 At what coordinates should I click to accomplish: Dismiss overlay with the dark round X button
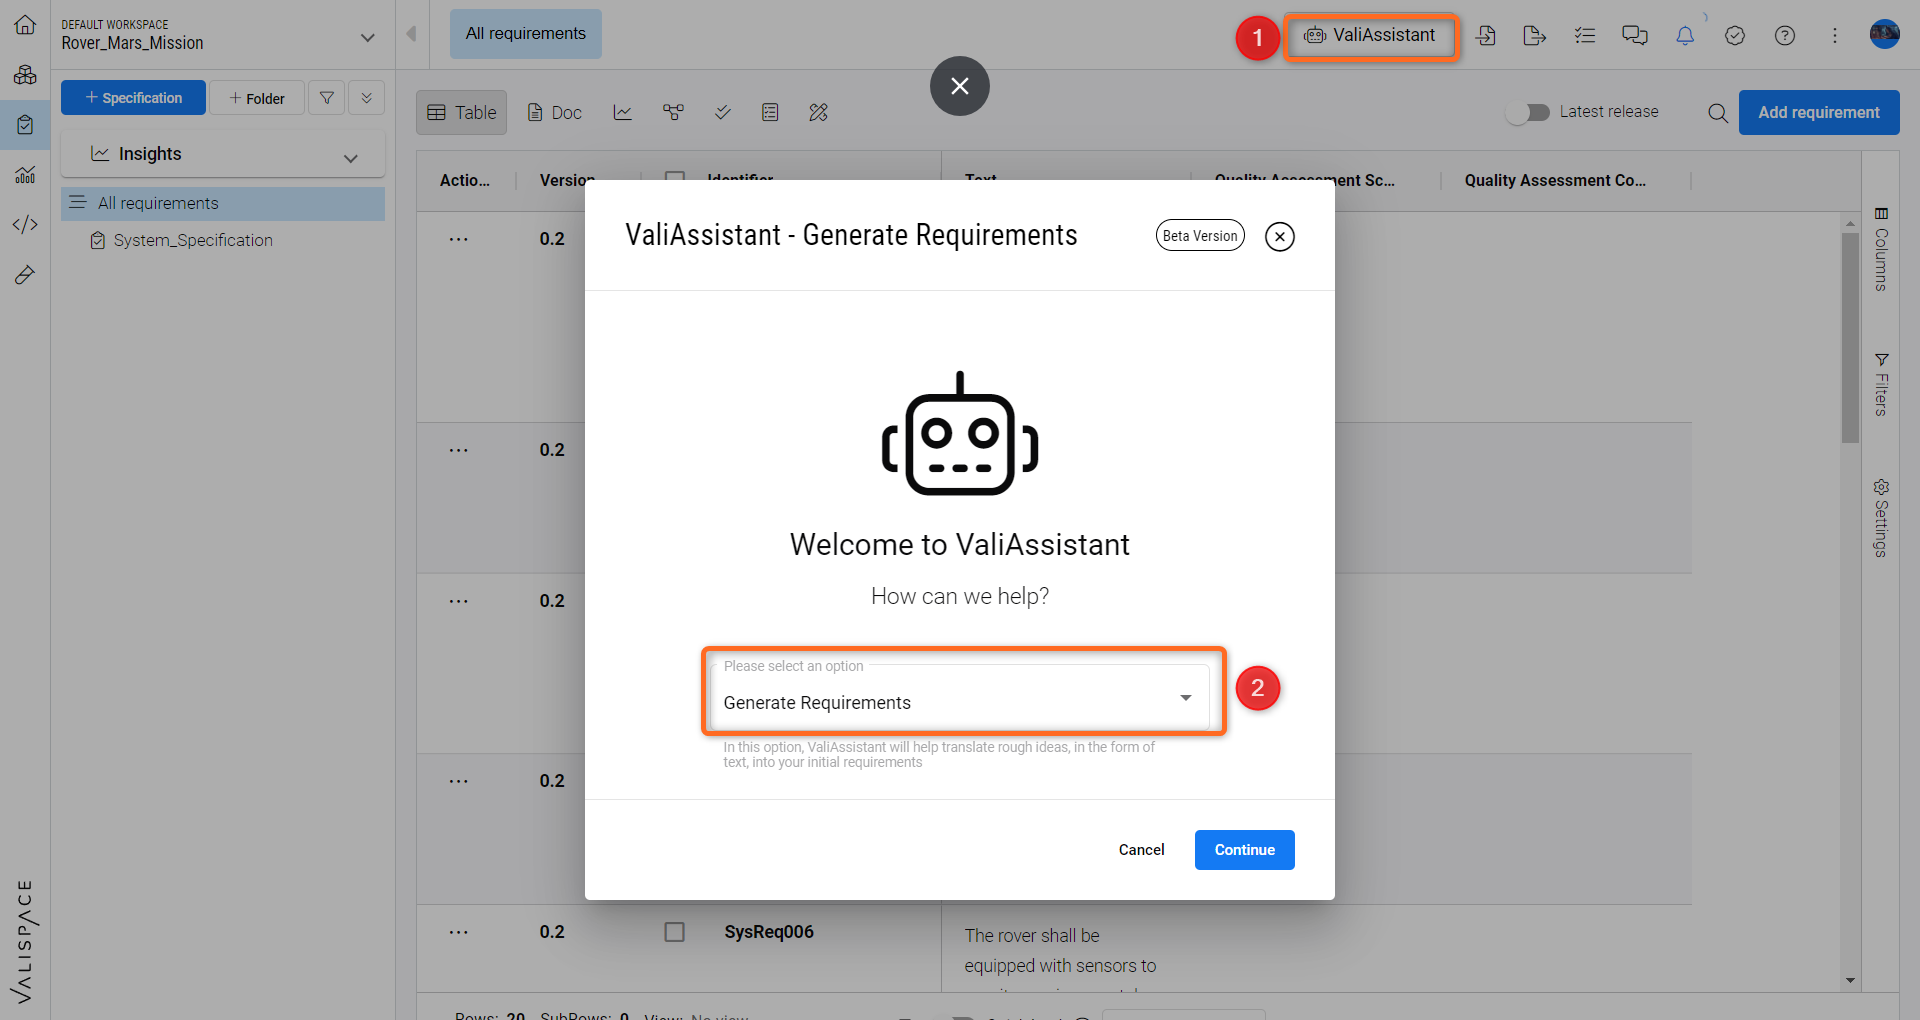(x=960, y=86)
